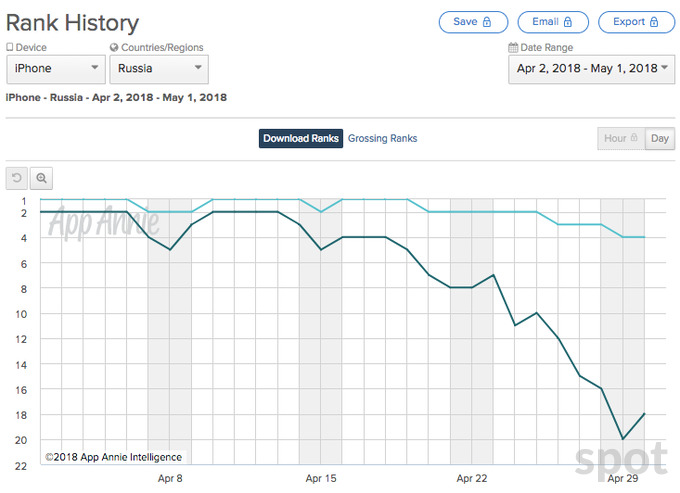Click the device icon beside Device label
Image resolution: width=680 pixels, height=493 pixels.
pyautogui.click(x=10, y=48)
